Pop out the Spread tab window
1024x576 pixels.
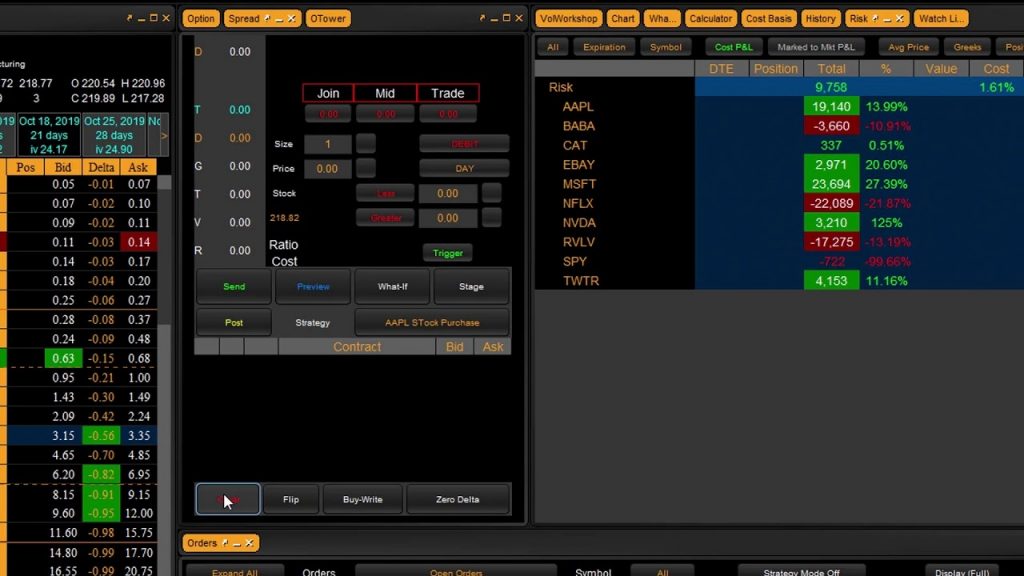click(267, 18)
